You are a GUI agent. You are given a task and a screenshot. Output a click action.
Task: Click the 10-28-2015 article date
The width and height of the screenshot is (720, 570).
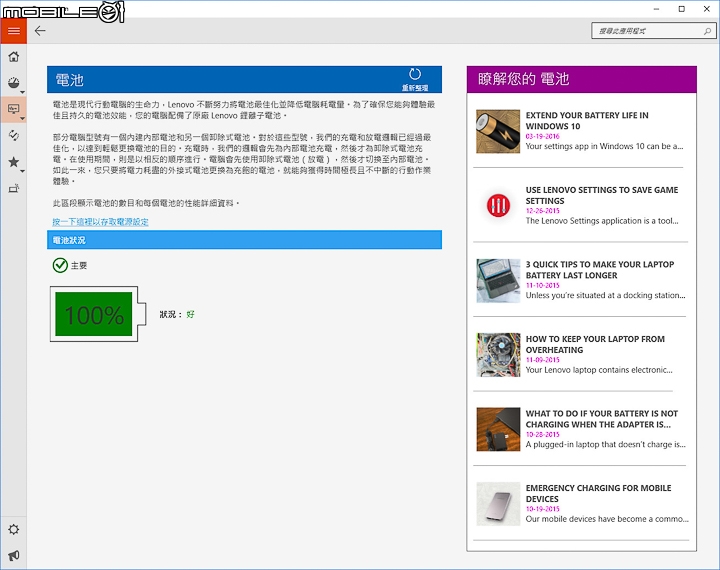(543, 434)
